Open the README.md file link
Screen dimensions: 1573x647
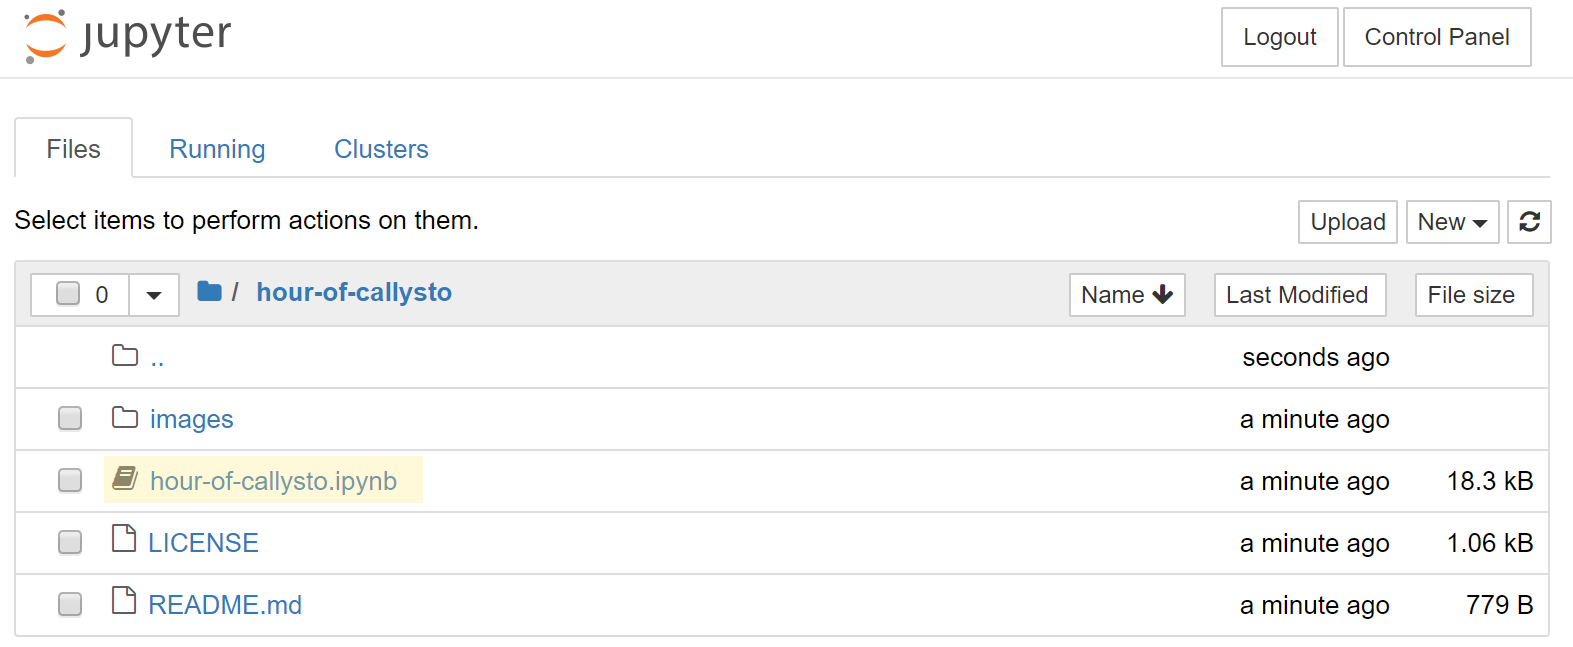(225, 605)
